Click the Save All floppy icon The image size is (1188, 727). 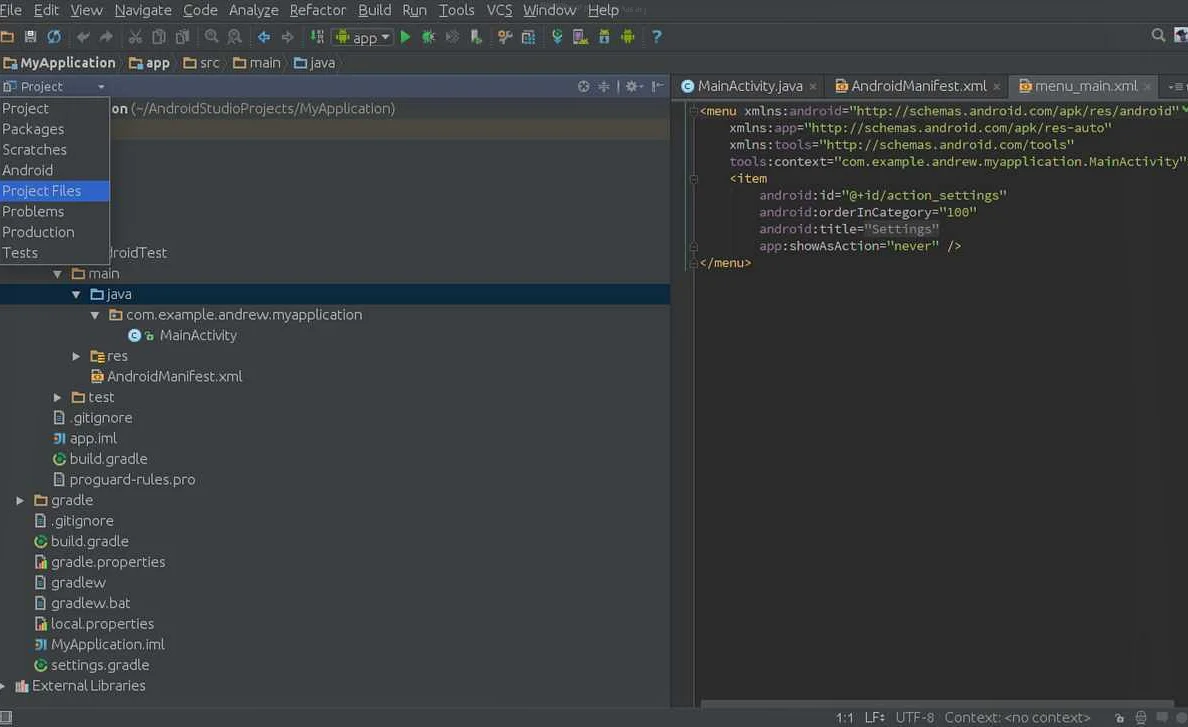(x=30, y=36)
